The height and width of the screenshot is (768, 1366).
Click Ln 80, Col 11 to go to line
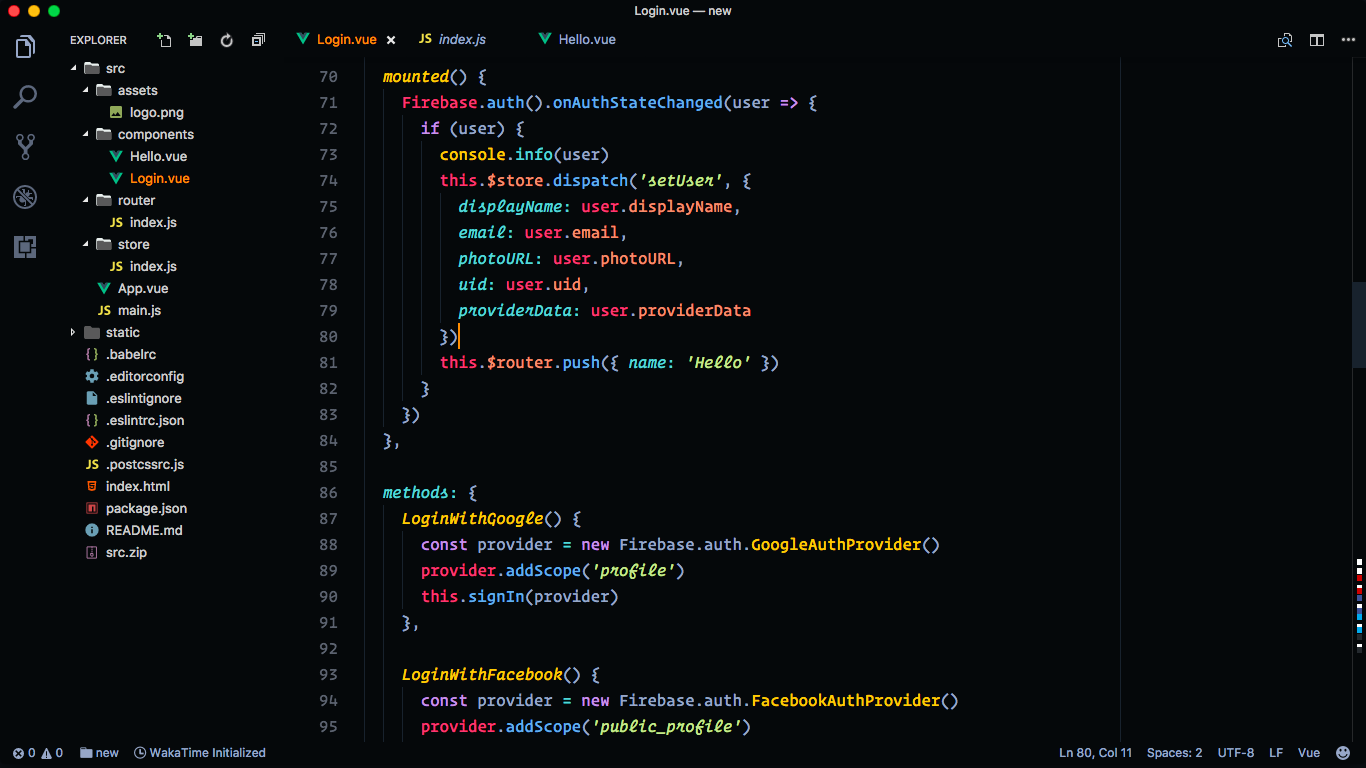pyautogui.click(x=1096, y=753)
